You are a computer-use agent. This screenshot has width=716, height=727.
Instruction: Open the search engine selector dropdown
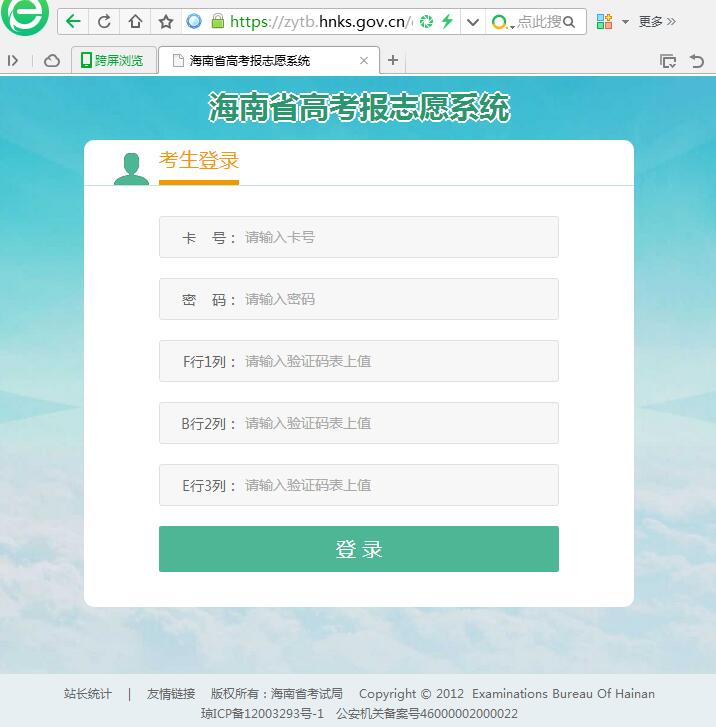(x=503, y=22)
